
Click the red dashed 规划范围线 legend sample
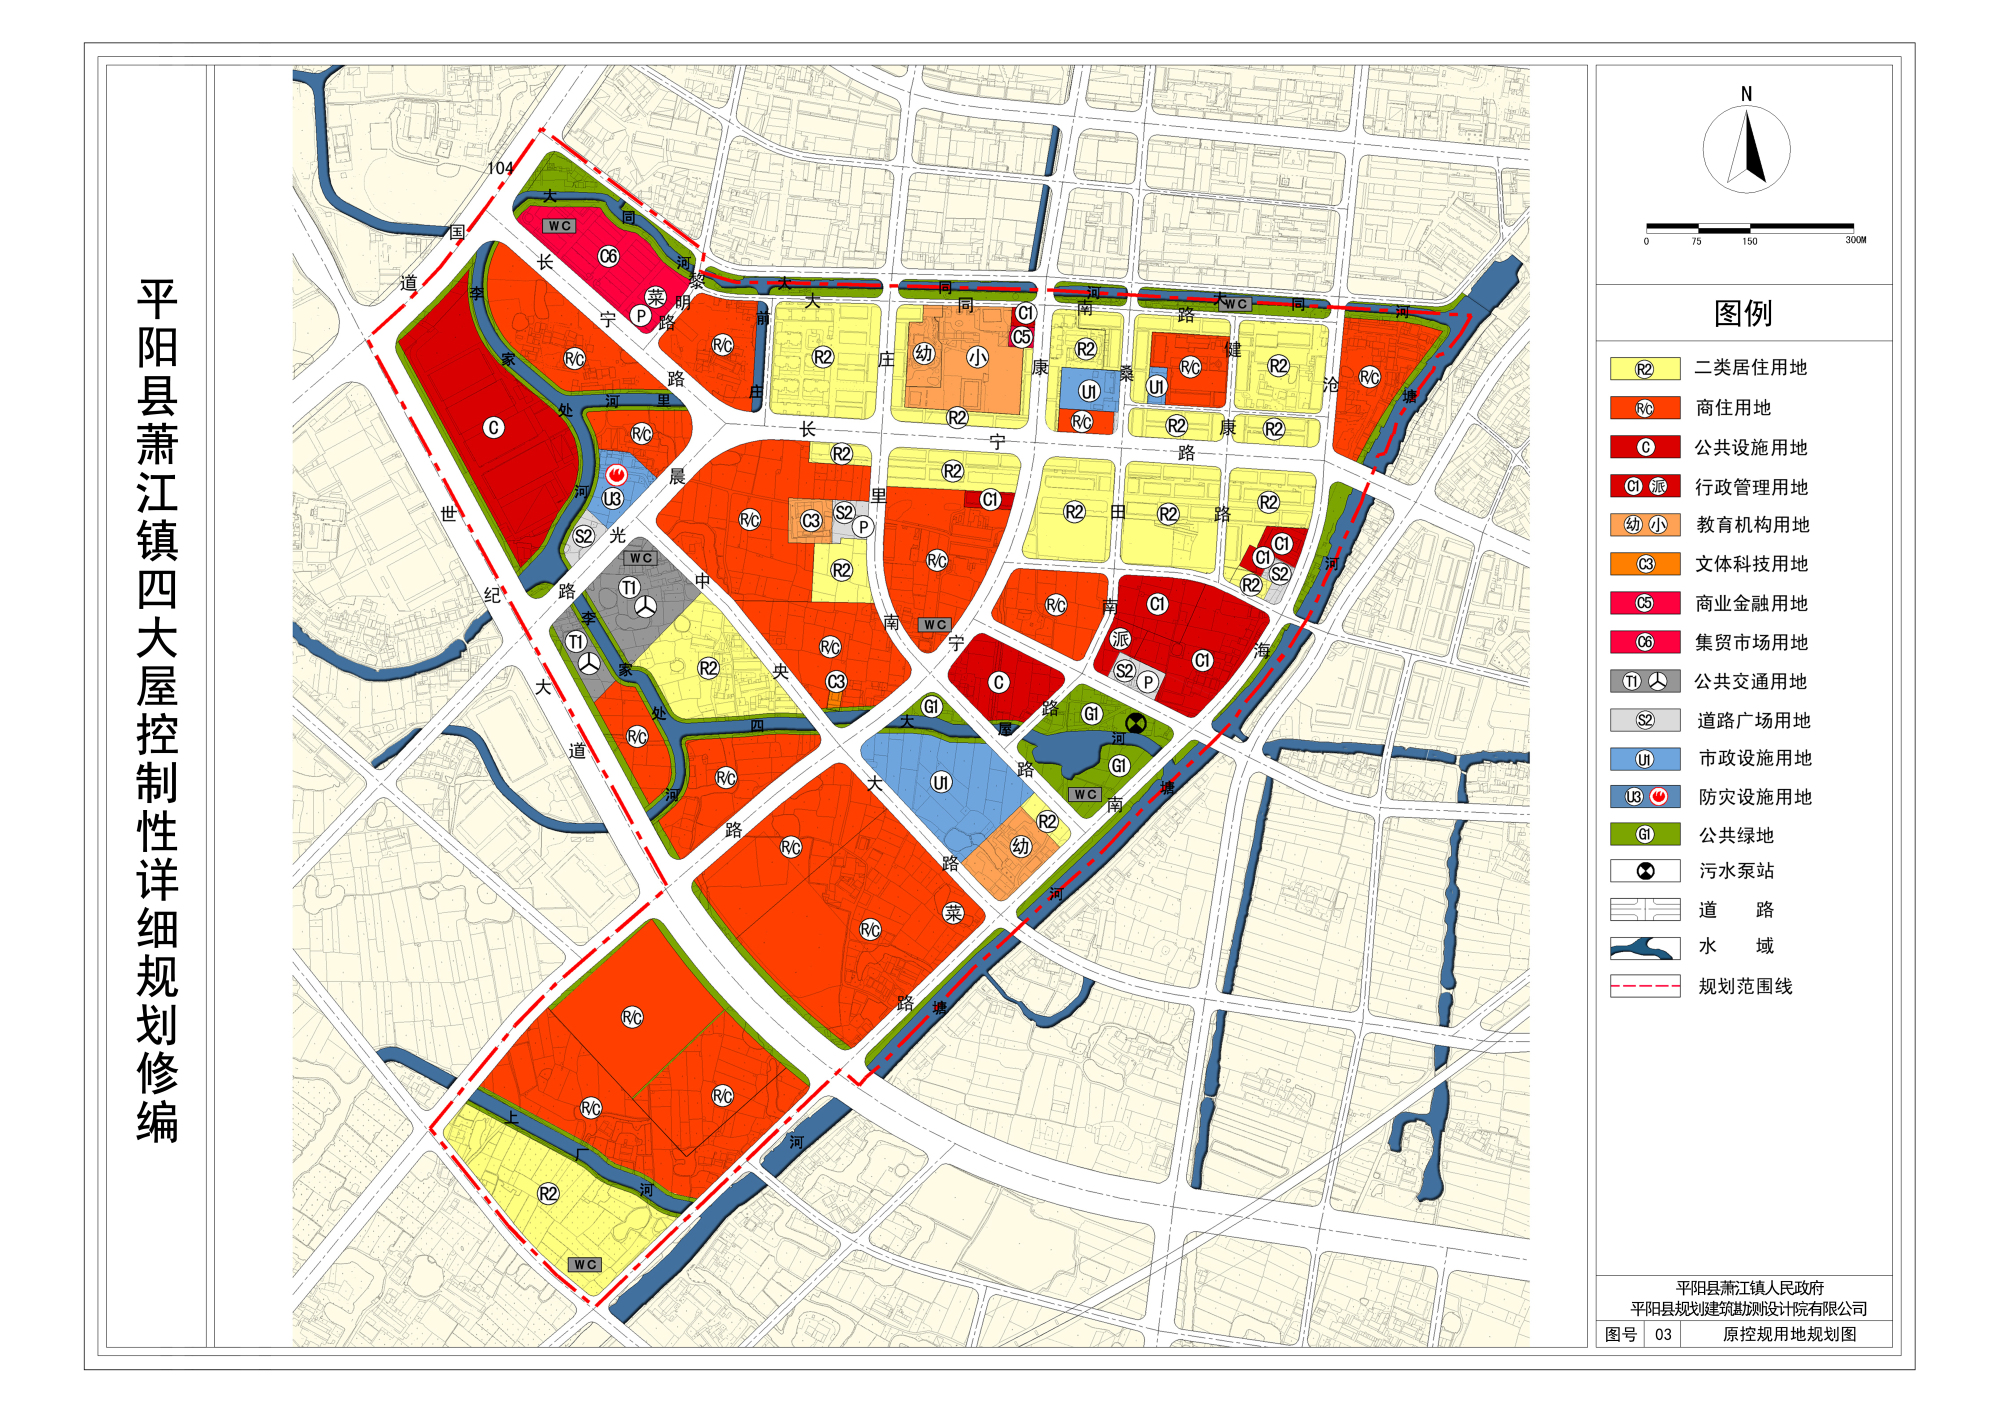pyautogui.click(x=1645, y=986)
